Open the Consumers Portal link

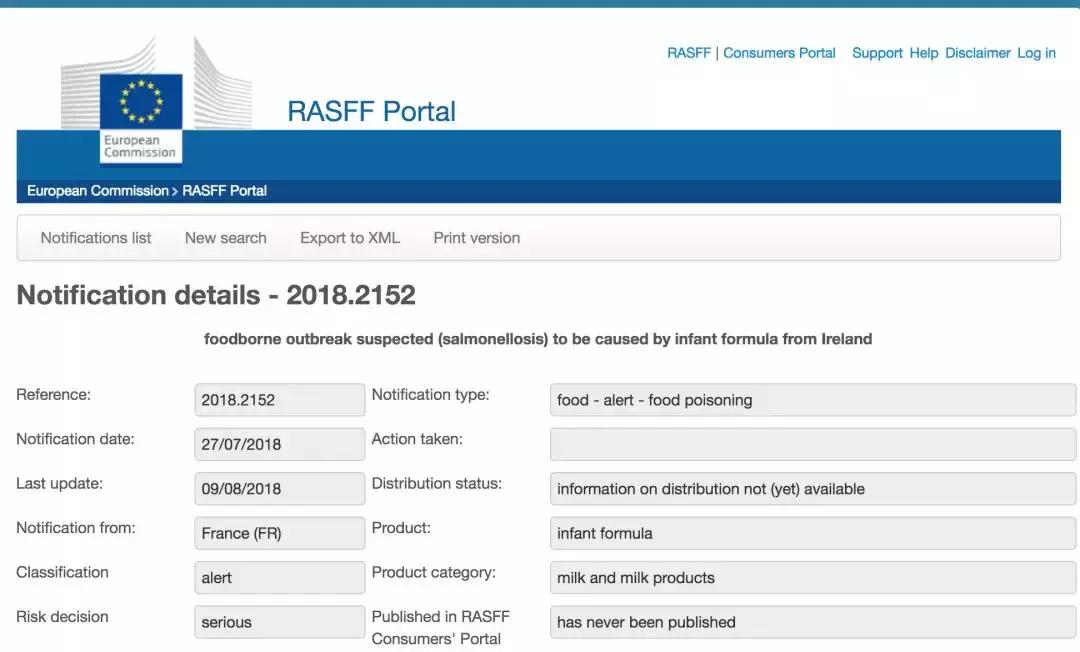[779, 53]
